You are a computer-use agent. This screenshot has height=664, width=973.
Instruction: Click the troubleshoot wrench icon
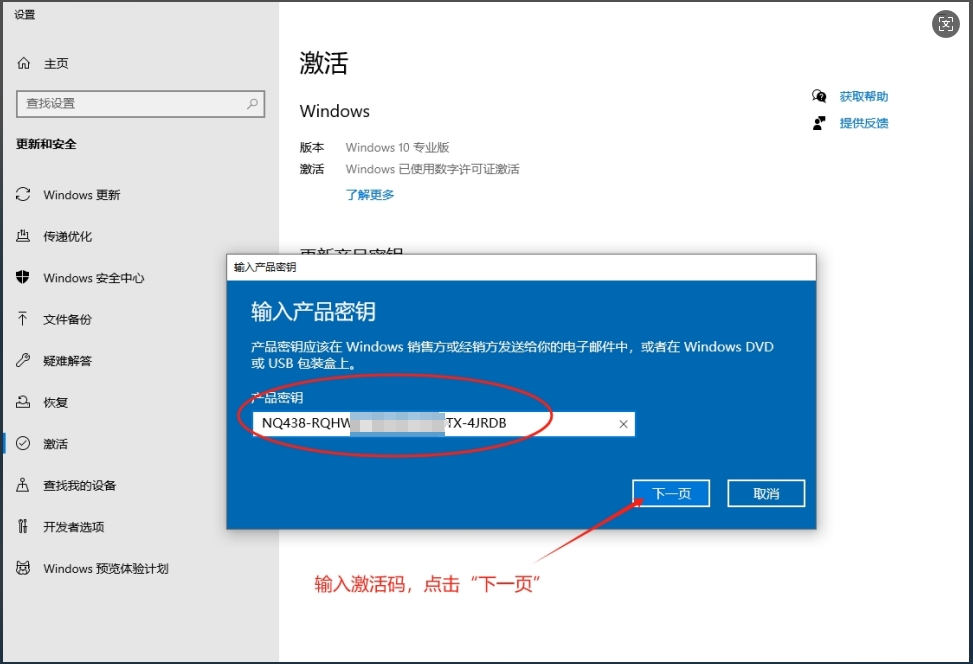coord(23,361)
